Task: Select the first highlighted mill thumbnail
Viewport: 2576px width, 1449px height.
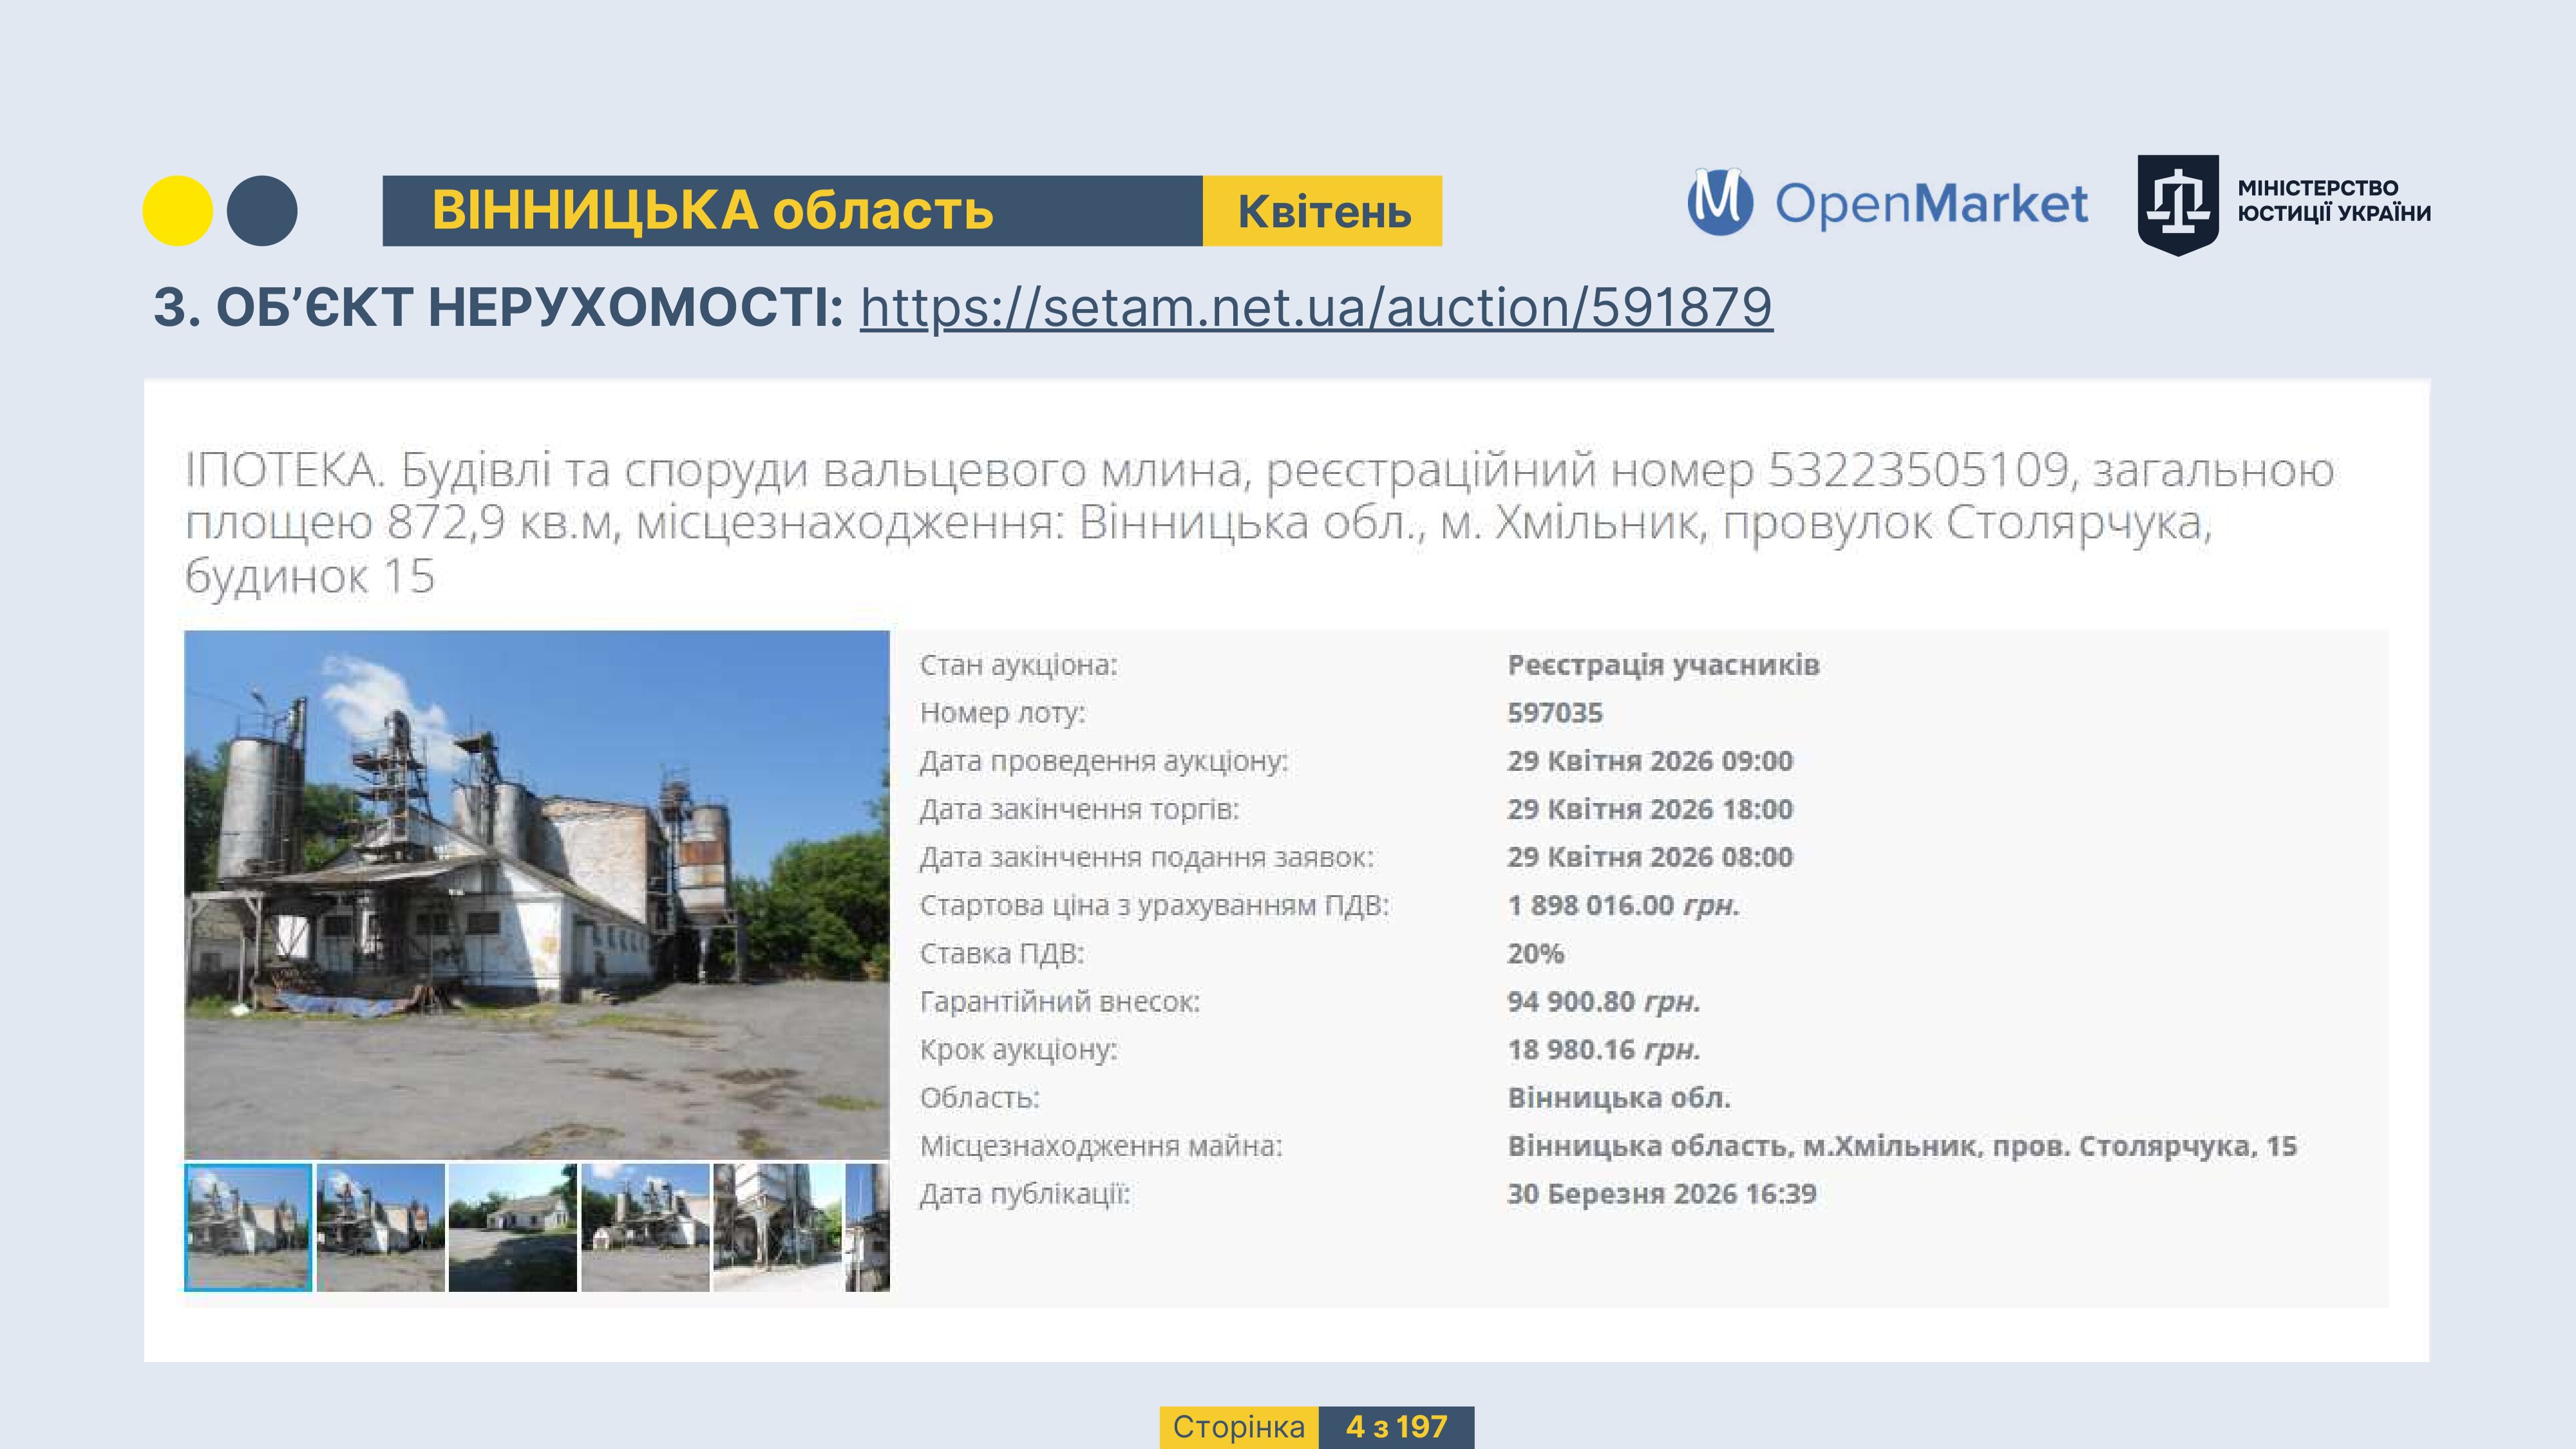Action: click(x=248, y=1227)
